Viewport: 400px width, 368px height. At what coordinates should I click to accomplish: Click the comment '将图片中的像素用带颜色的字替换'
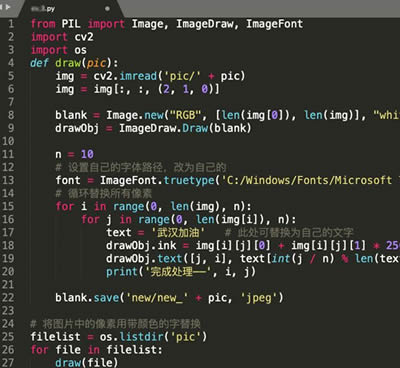[x=121, y=324]
